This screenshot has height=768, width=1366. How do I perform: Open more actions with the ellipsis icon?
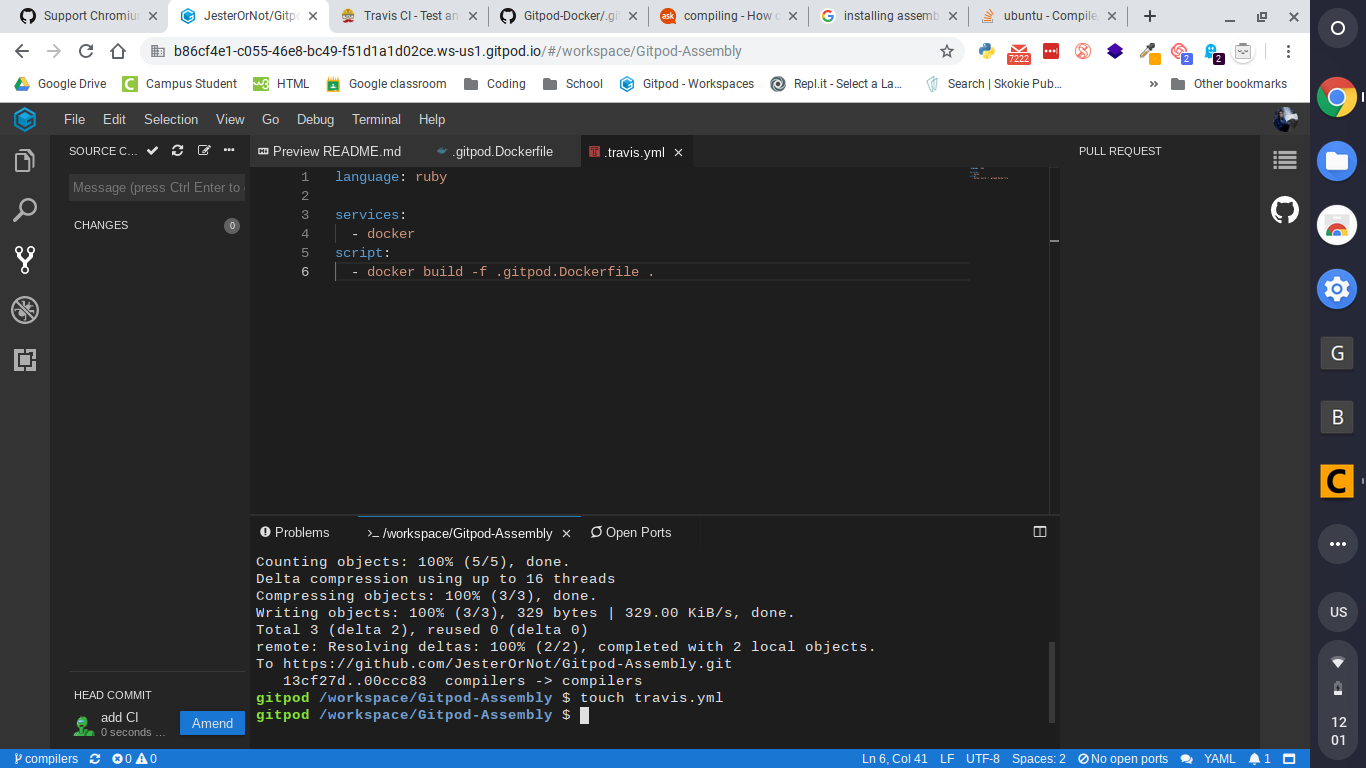click(228, 150)
